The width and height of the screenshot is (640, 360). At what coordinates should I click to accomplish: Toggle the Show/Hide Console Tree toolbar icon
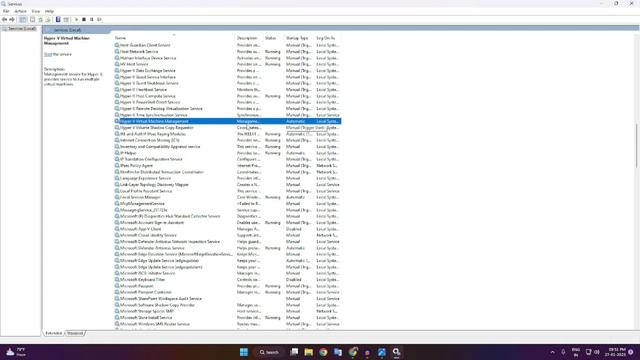click(23, 20)
